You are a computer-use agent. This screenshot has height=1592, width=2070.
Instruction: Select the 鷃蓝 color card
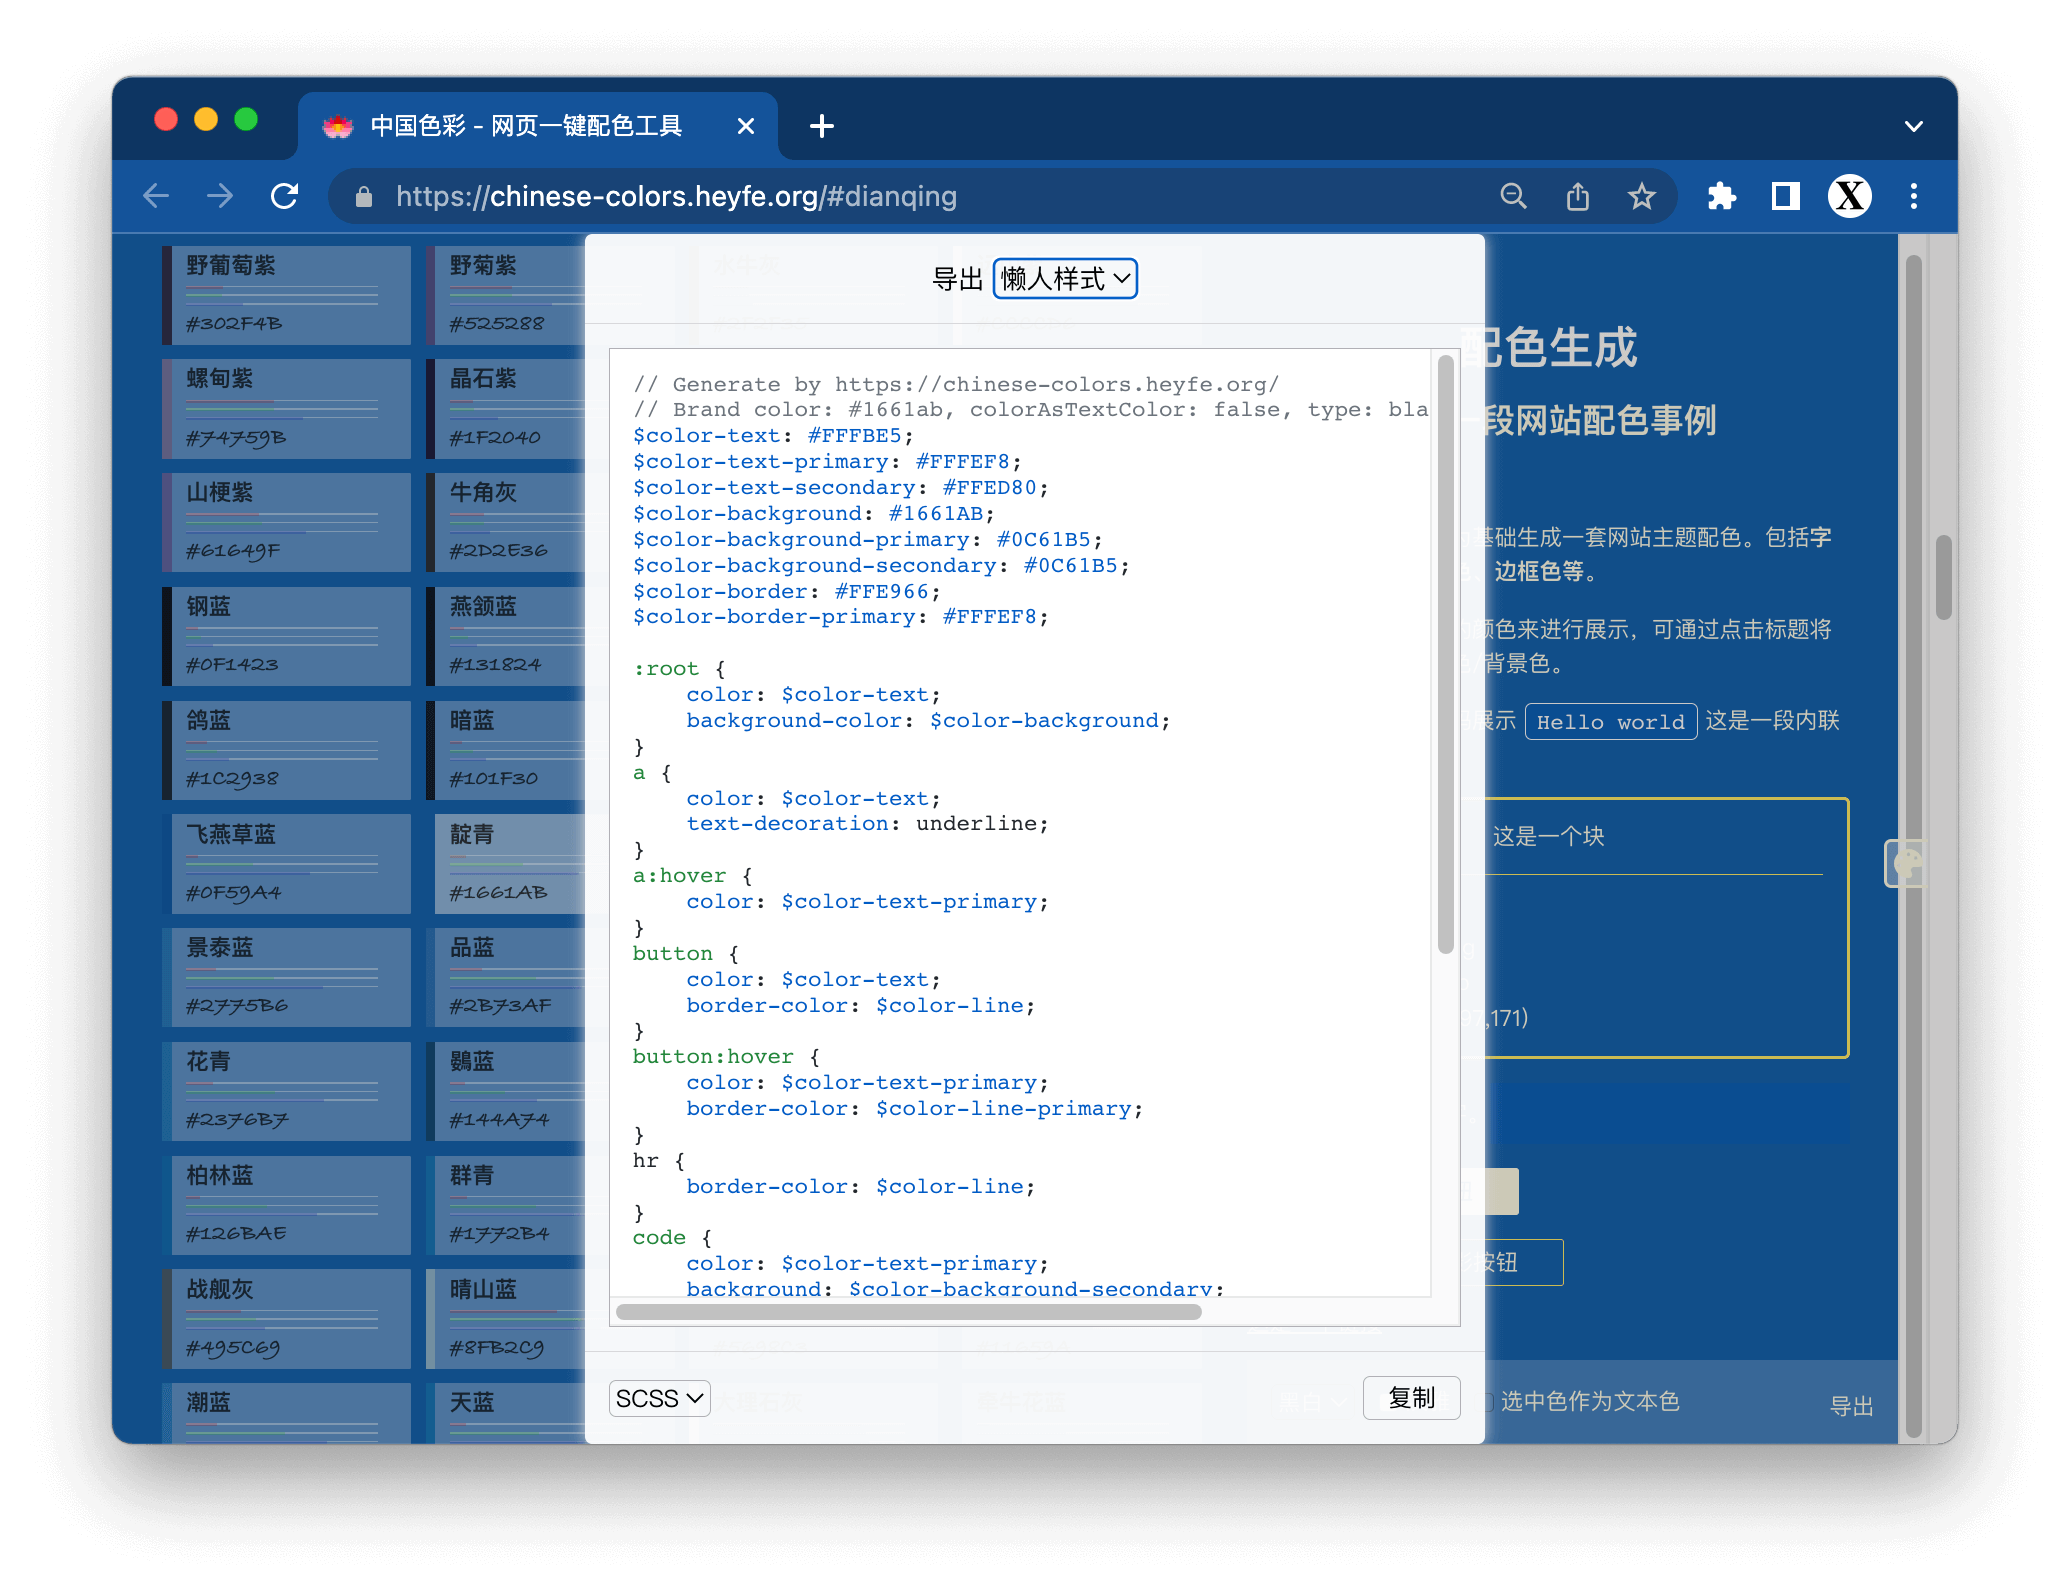pyautogui.click(x=507, y=1092)
